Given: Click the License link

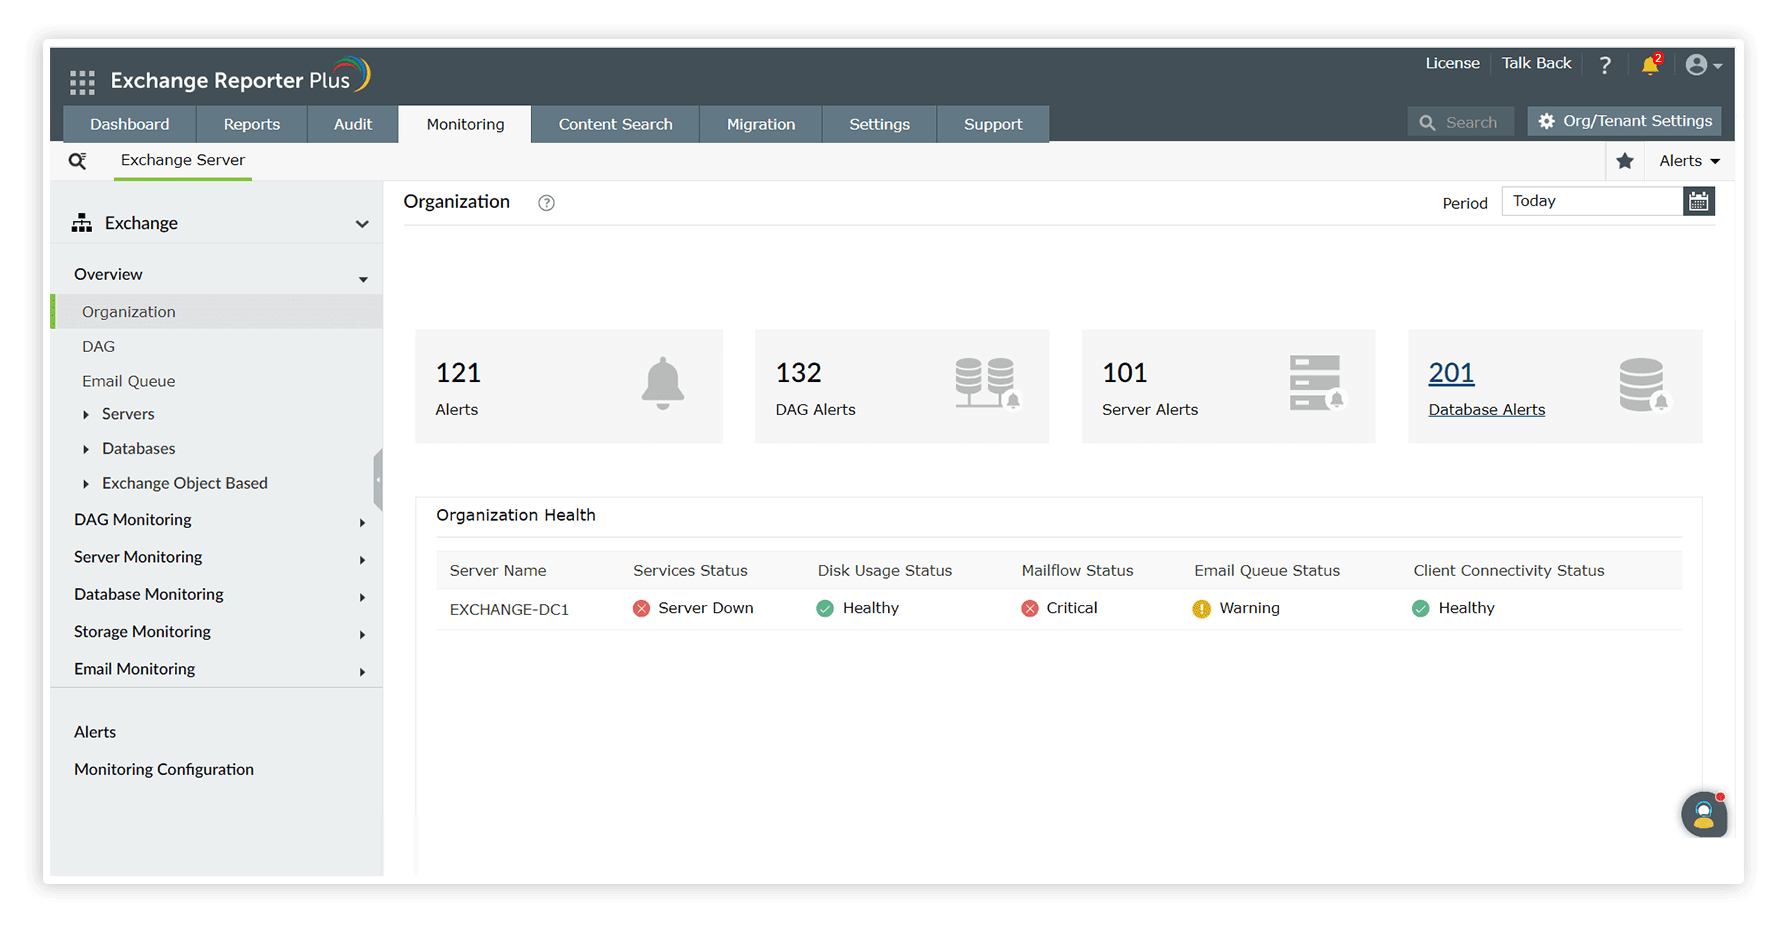Looking at the screenshot, I should (x=1452, y=63).
